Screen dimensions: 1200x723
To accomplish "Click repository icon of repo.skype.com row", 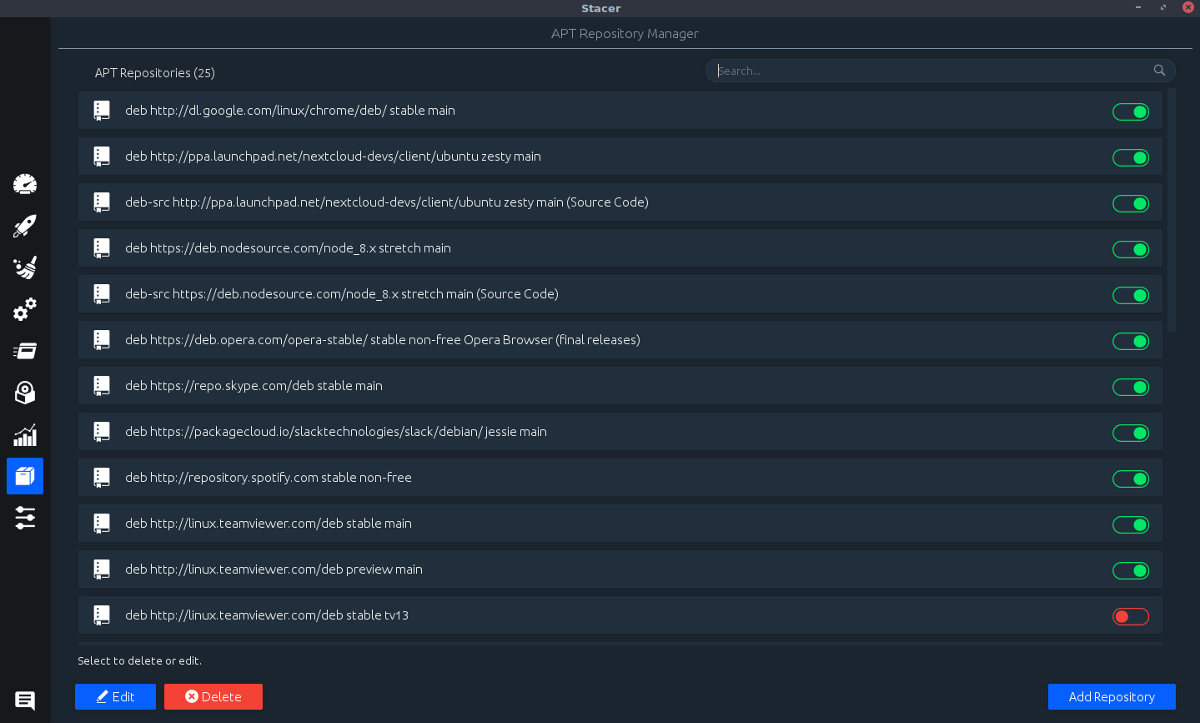I will click(x=101, y=386).
